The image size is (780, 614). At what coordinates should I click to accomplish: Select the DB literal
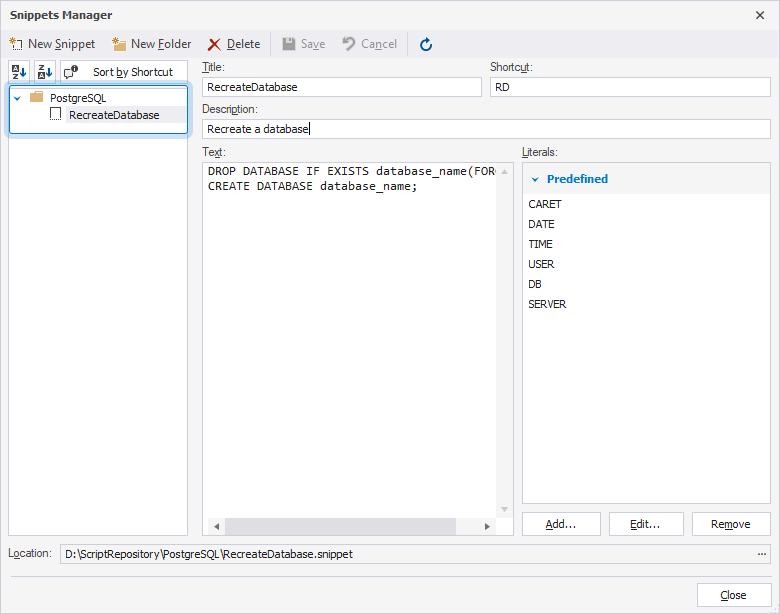click(x=535, y=284)
